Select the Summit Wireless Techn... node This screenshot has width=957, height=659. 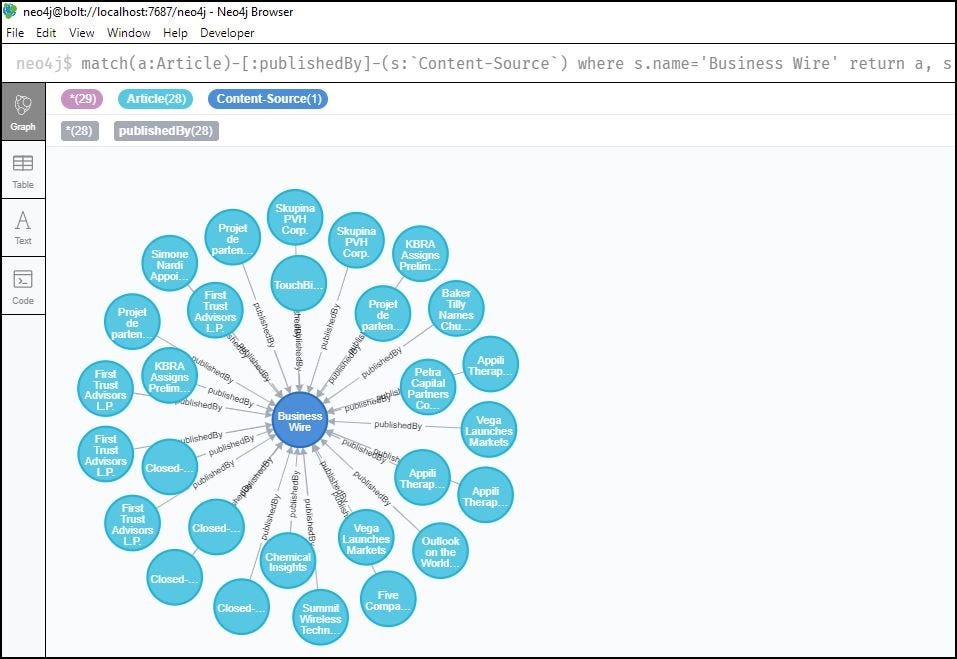tap(320, 618)
